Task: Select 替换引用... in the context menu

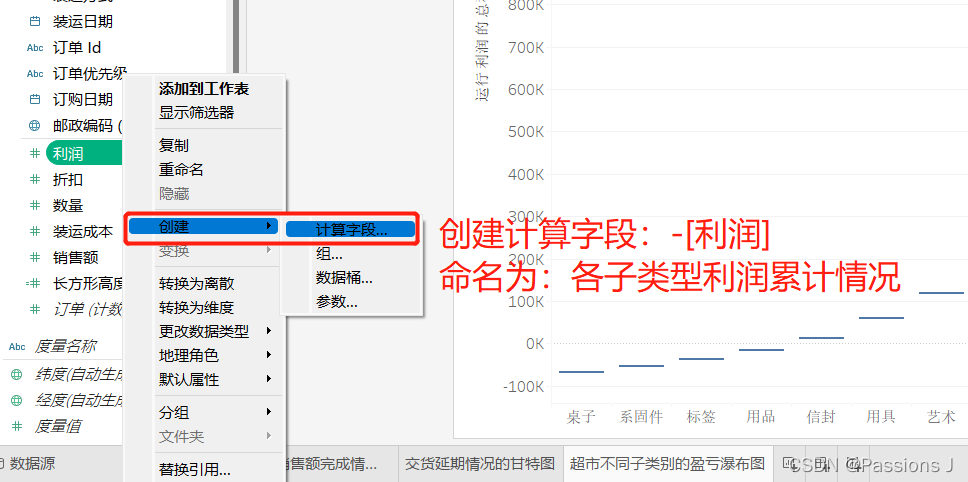Action: [x=194, y=470]
